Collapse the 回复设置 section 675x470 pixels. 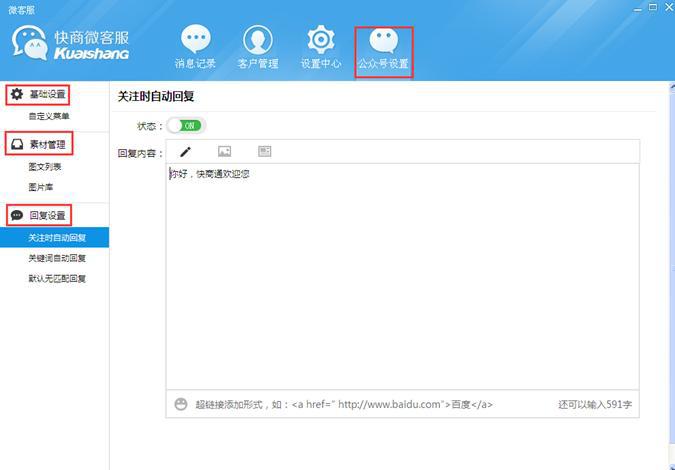coord(38,215)
